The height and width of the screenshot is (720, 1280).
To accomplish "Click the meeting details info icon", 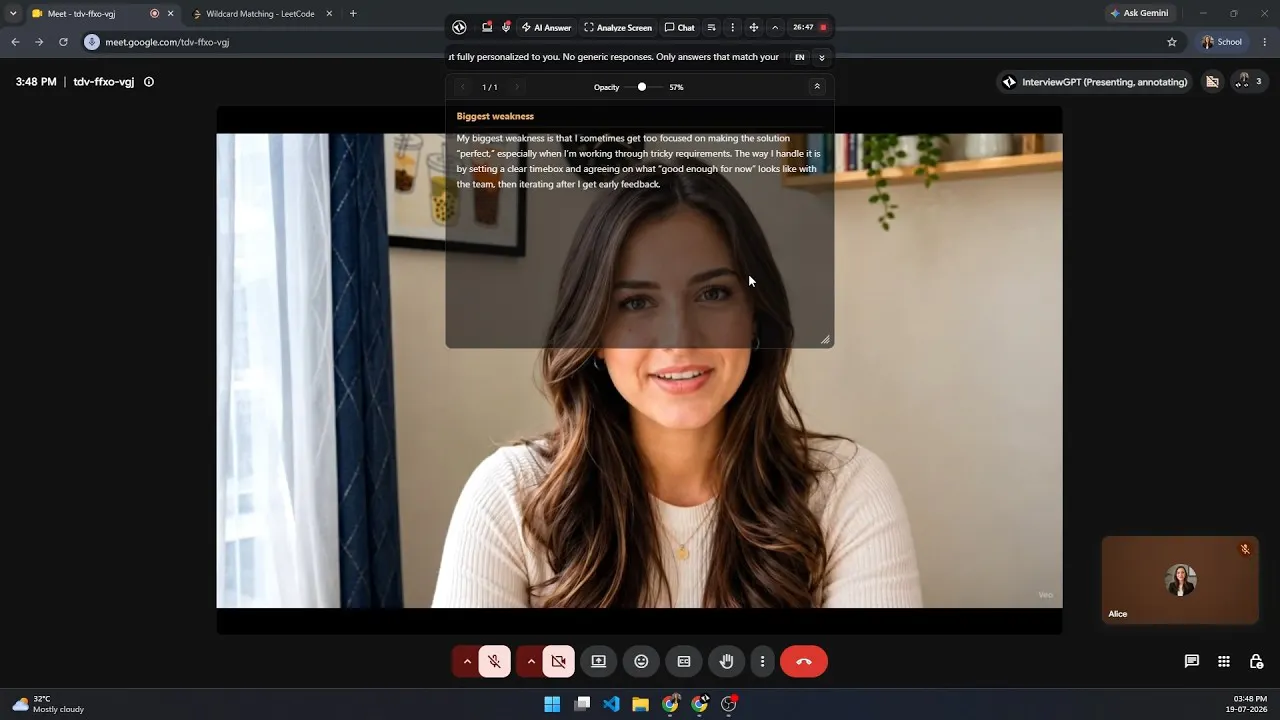I will point(149,82).
